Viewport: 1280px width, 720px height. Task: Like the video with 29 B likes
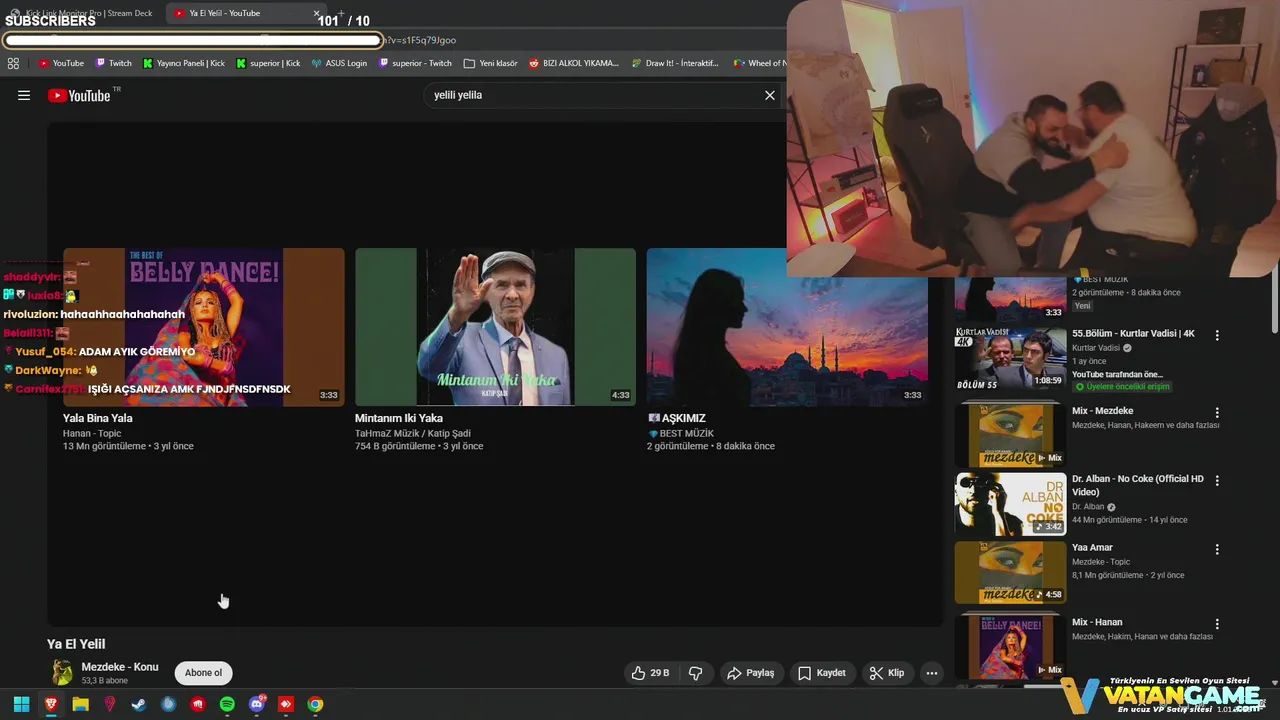coord(650,673)
